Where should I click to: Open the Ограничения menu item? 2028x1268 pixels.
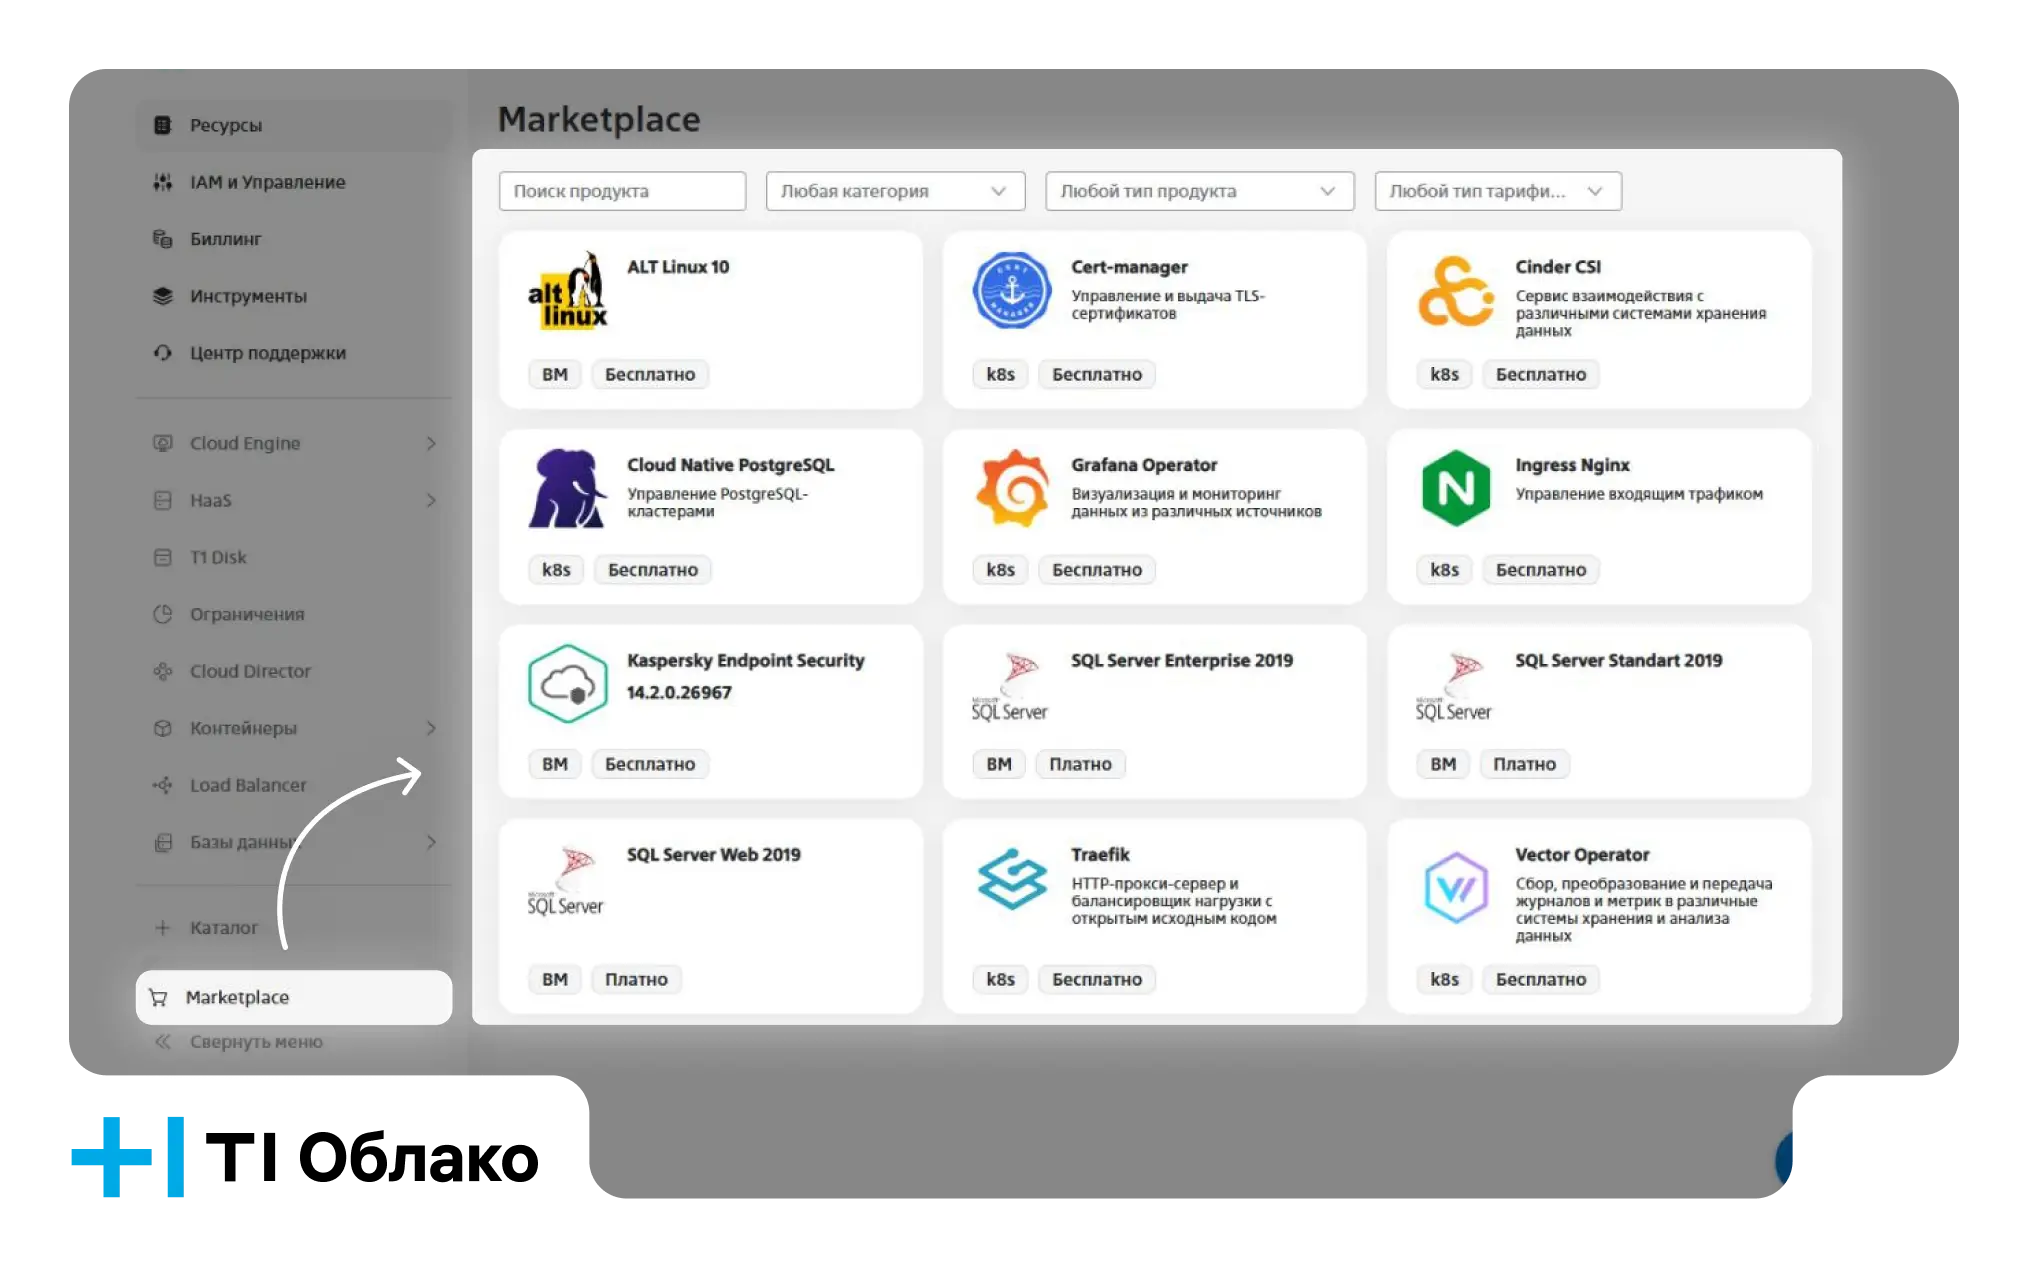pos(293,614)
